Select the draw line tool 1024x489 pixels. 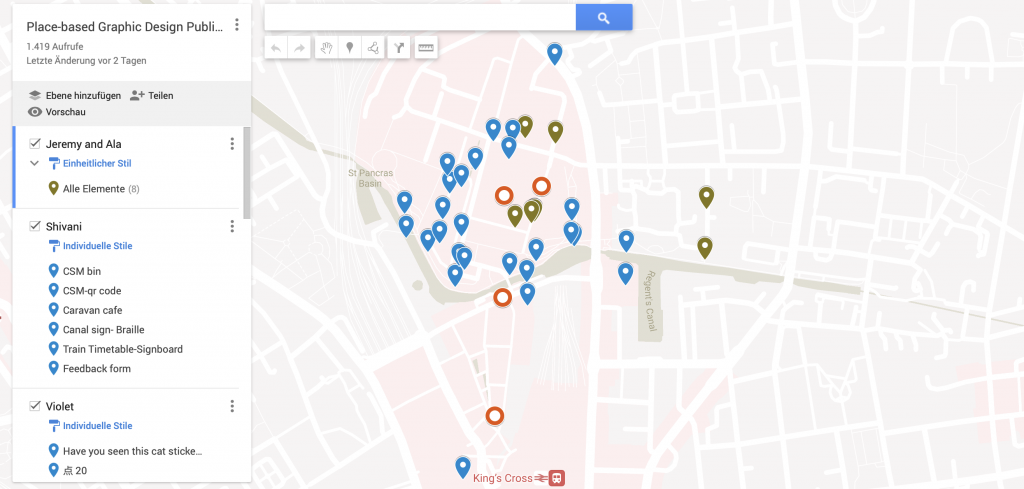pos(373,48)
